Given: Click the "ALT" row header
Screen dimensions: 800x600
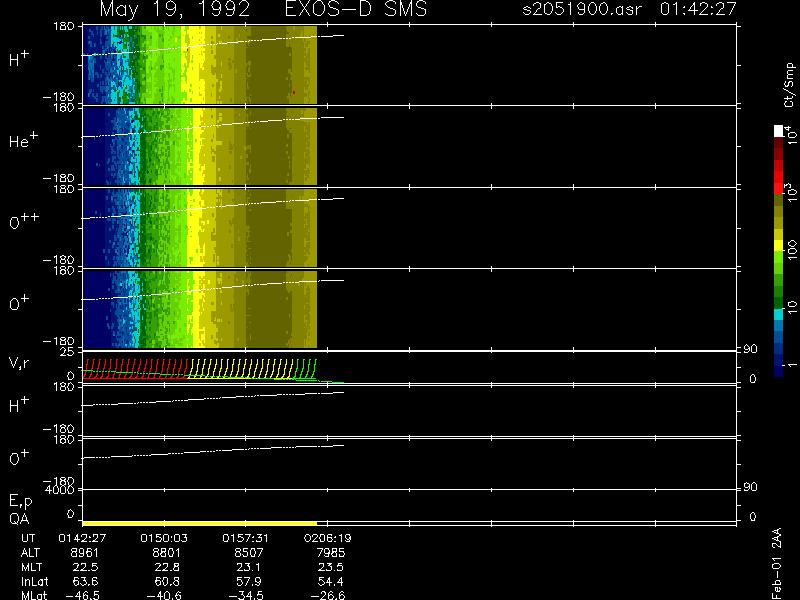Looking at the screenshot, I should [x=30, y=553].
